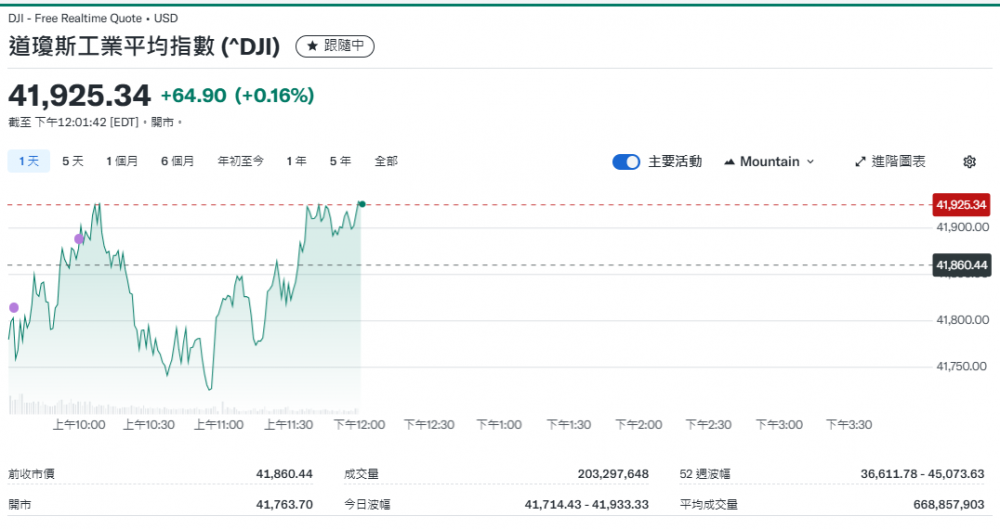Screen dimensions: 1000x529
Task: Click the green current price dot on the chart line
Action: tap(361, 204)
